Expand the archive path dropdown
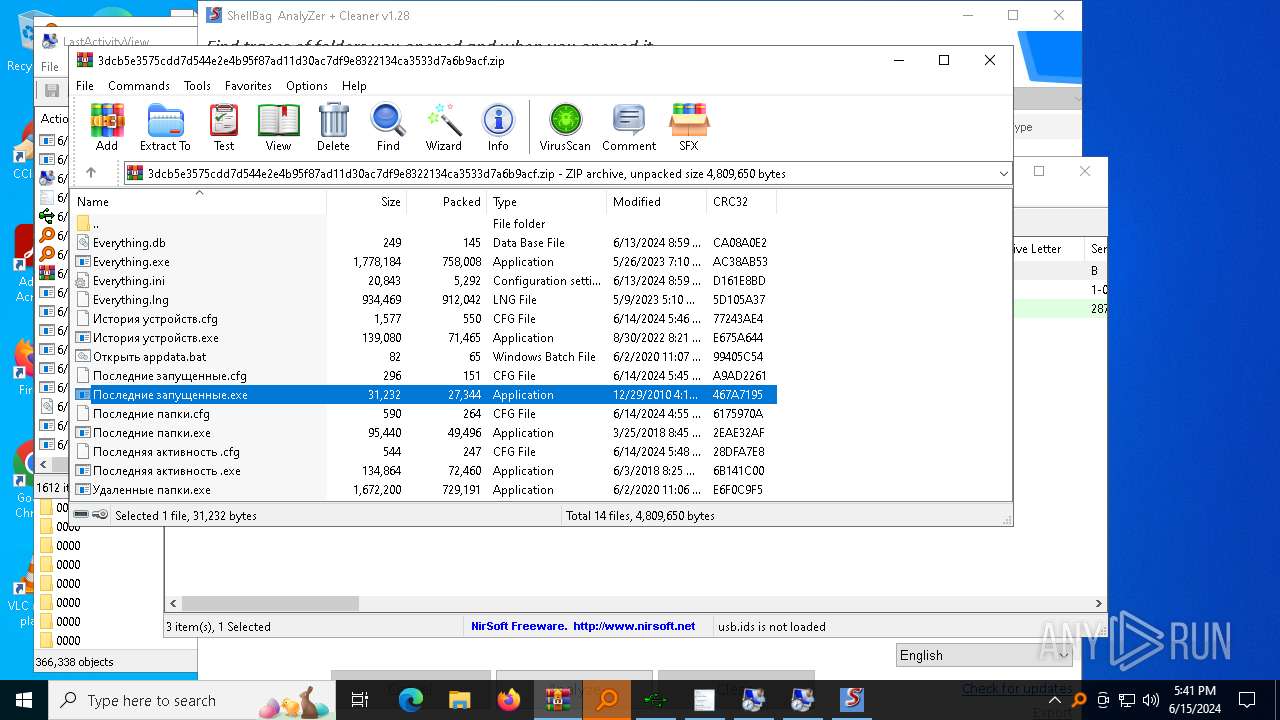Screen dimensions: 1280x720 [x=1003, y=174]
